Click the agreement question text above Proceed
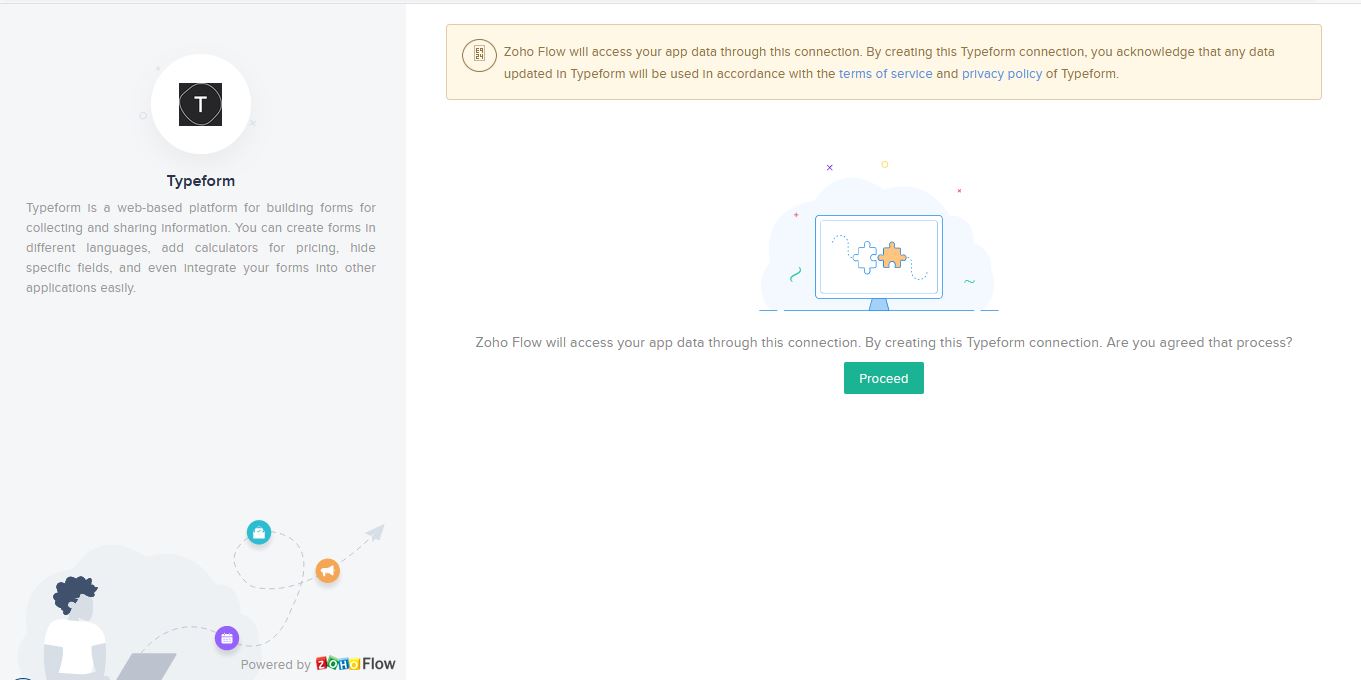The width and height of the screenshot is (1361, 680). tap(883, 342)
